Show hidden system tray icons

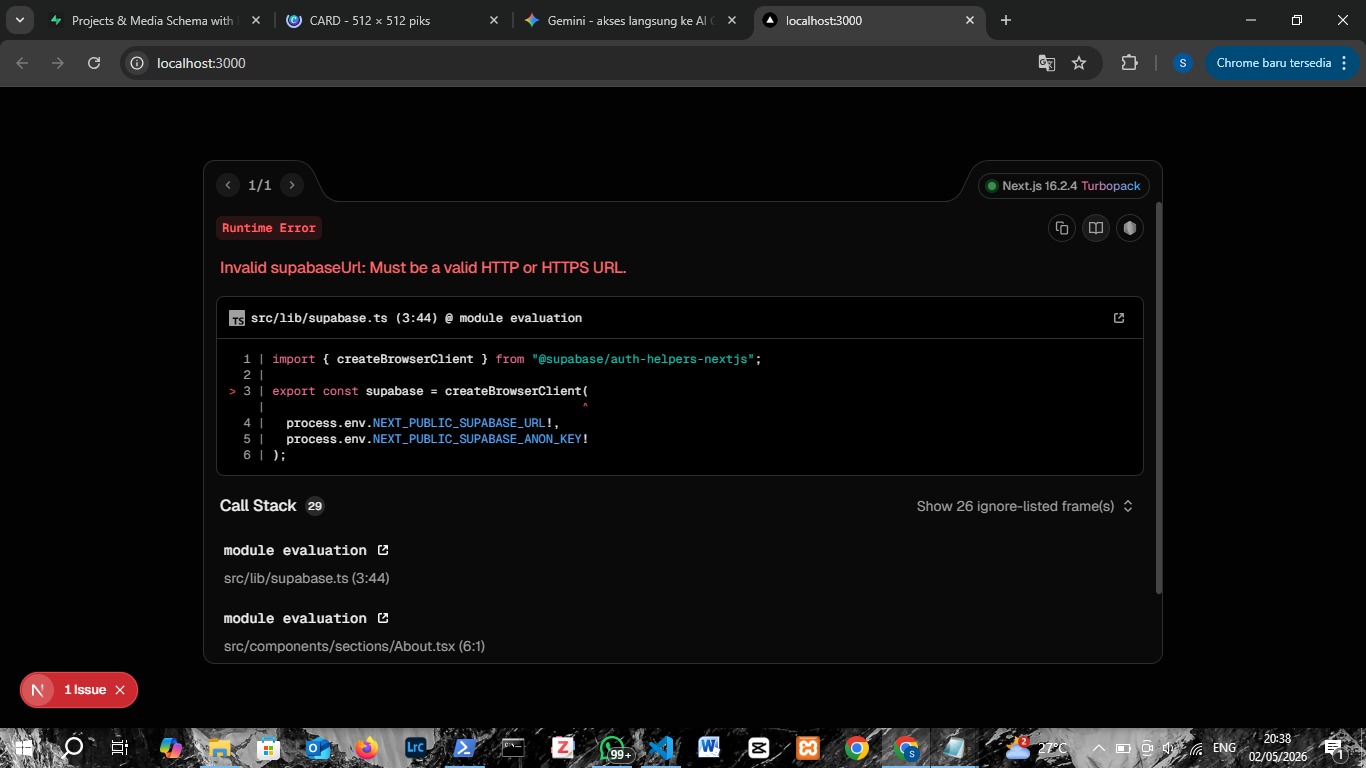click(x=1099, y=748)
